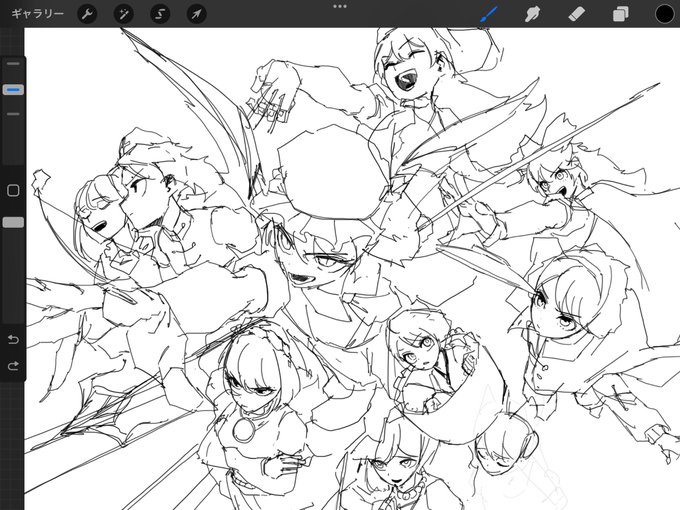Open the Layers panel
The height and width of the screenshot is (510, 680).
click(621, 14)
